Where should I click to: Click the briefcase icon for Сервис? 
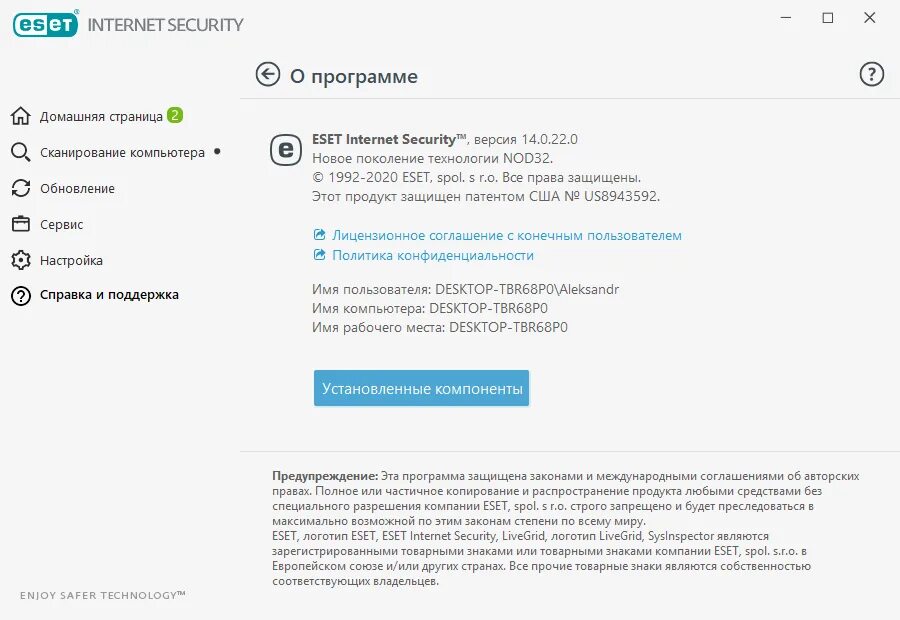click(21, 224)
